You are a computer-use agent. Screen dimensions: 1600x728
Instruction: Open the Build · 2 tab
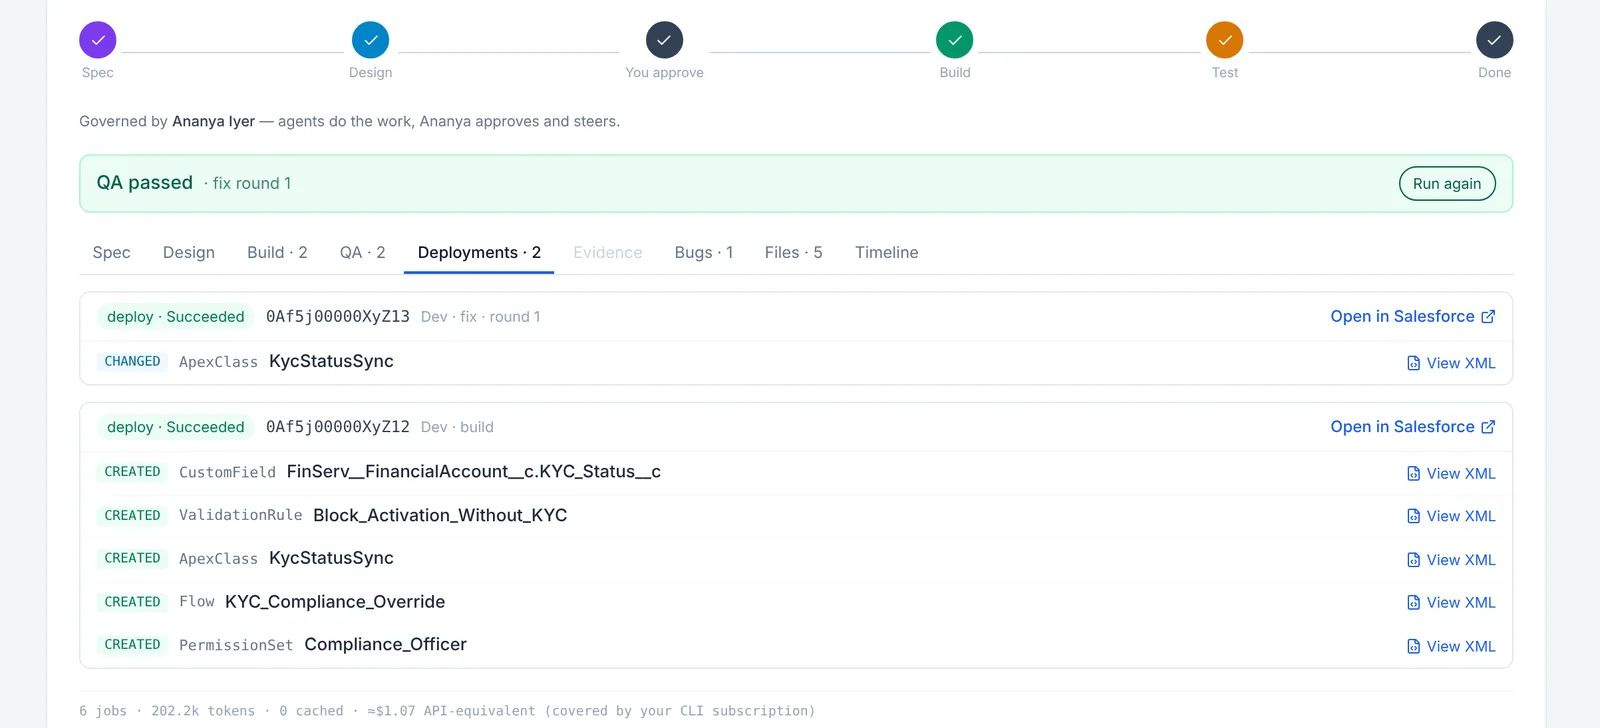(277, 252)
